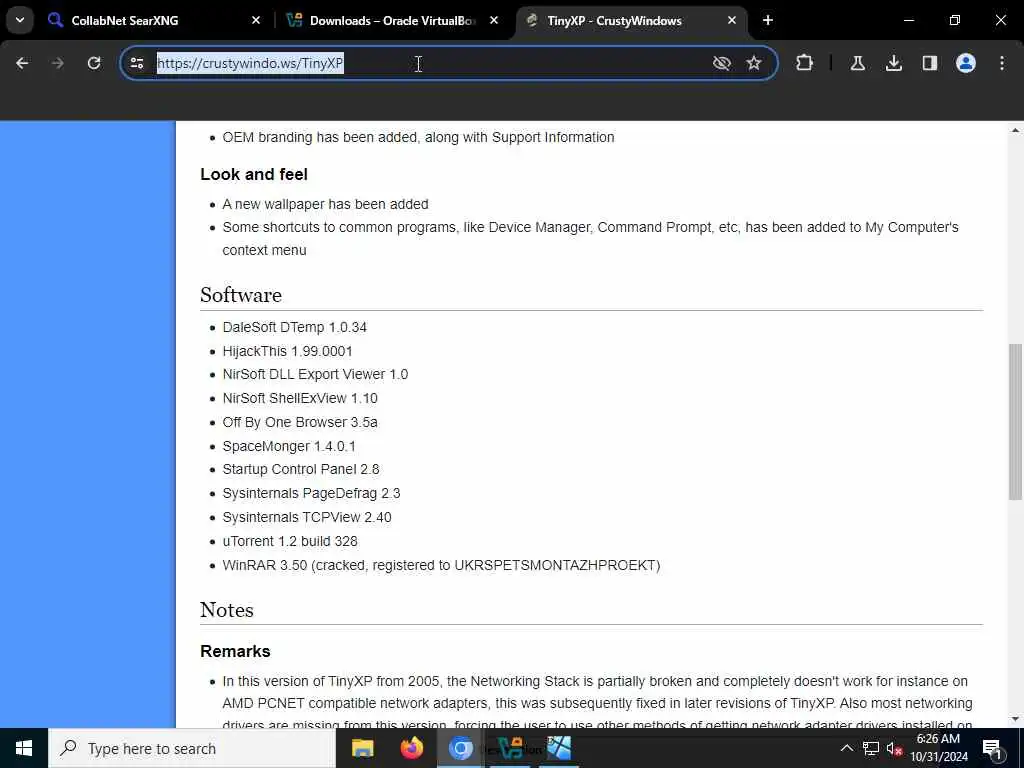Launch Firefox from the taskbar

(x=411, y=748)
